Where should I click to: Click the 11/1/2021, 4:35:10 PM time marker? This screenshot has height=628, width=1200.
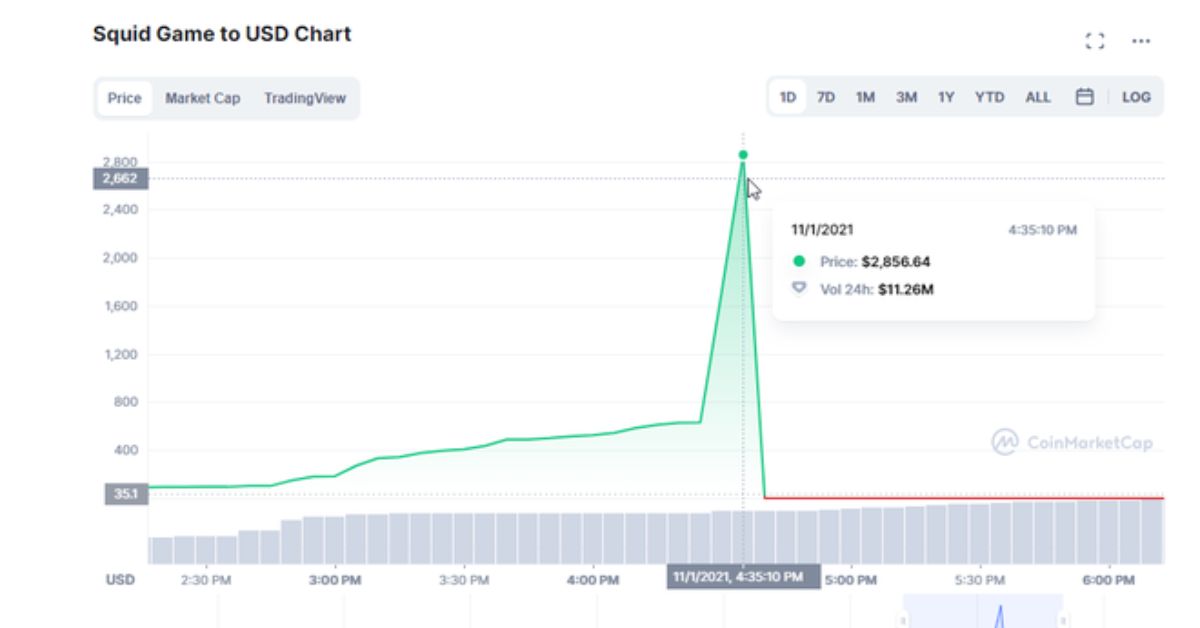(x=744, y=577)
